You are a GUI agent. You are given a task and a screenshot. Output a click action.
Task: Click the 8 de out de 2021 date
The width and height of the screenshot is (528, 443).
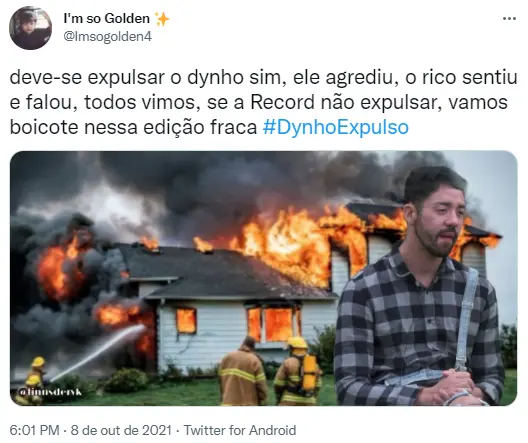click(x=121, y=430)
